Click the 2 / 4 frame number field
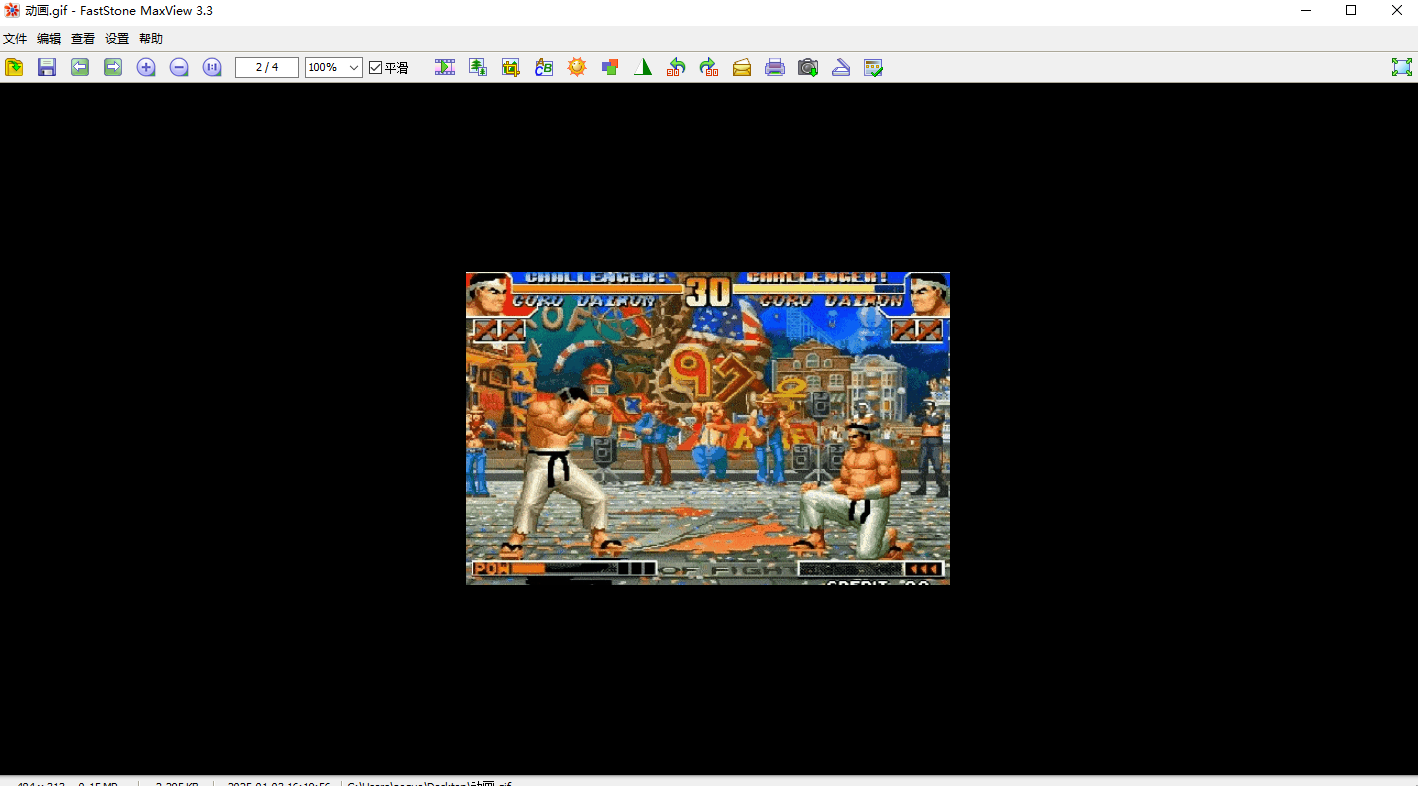This screenshot has height=786, width=1418. 267,67
